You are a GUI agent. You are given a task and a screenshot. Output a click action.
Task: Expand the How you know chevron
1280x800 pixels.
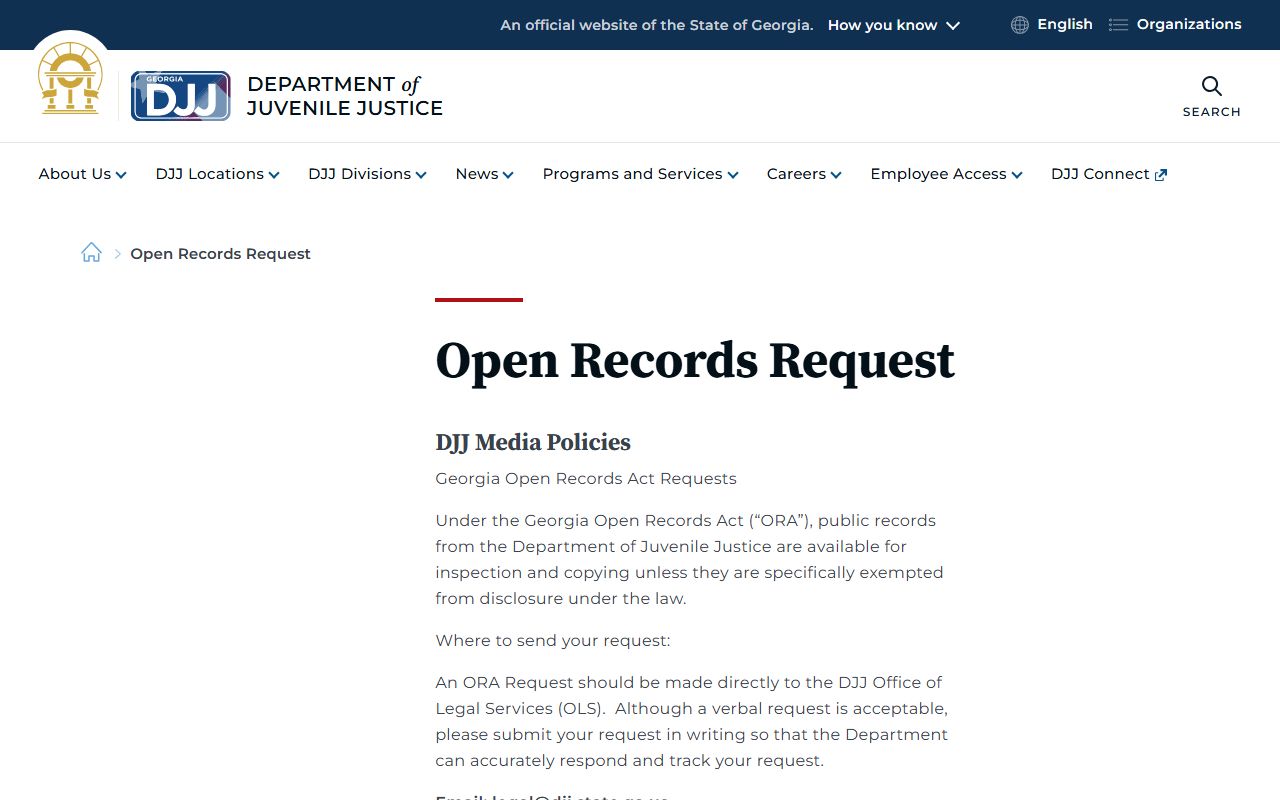point(953,26)
